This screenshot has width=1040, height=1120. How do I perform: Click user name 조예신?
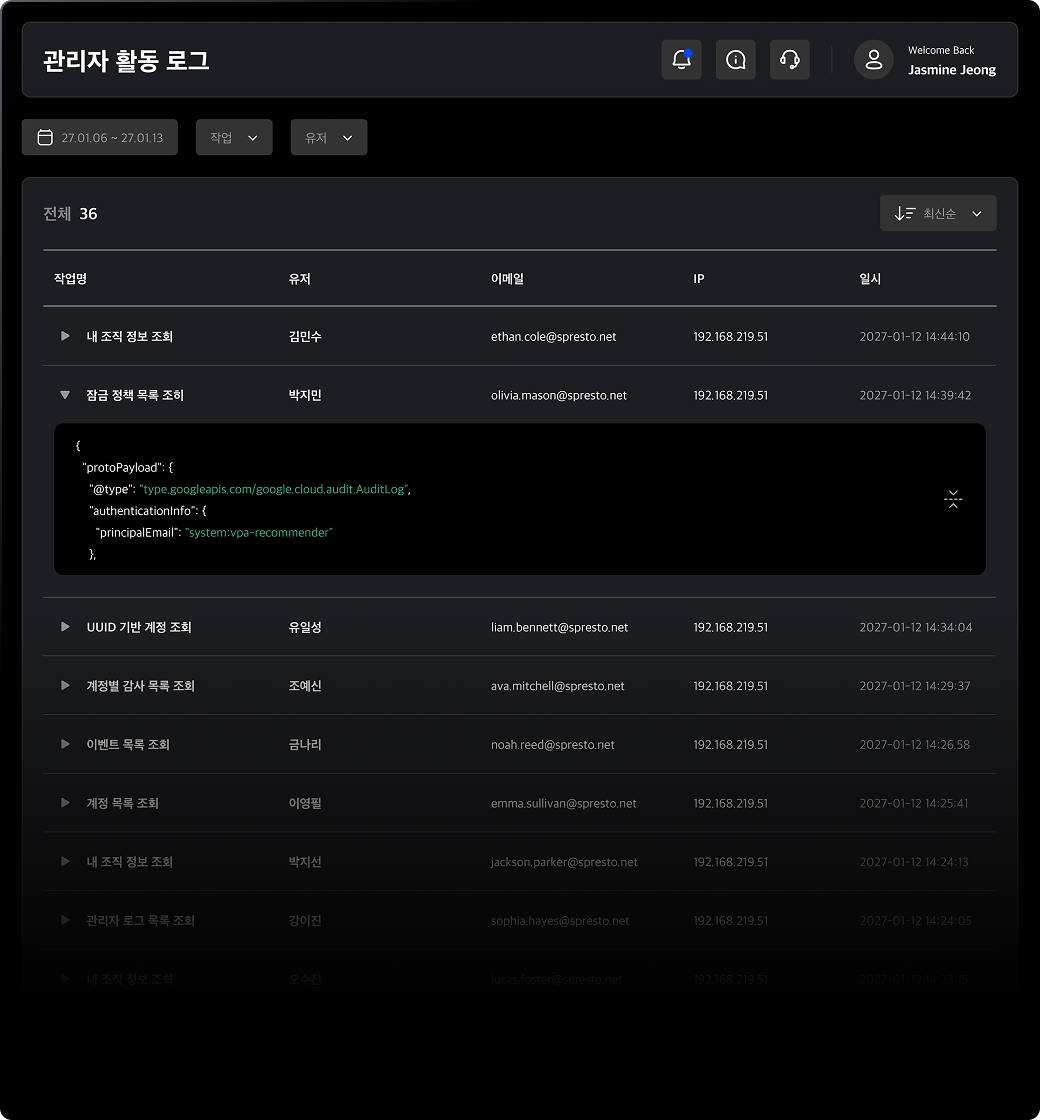305,686
